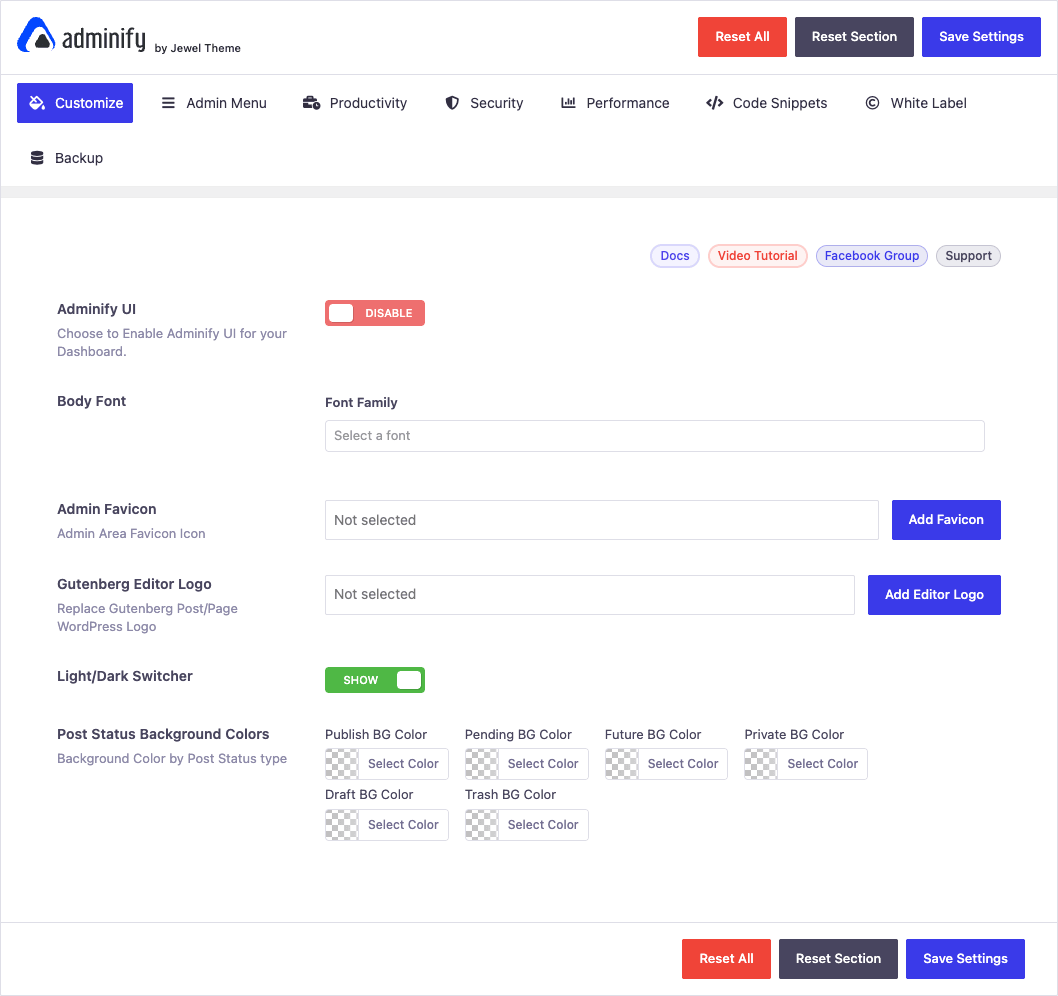Go to the Security tab
Screen dimensions: 1058x996
pos(484,103)
